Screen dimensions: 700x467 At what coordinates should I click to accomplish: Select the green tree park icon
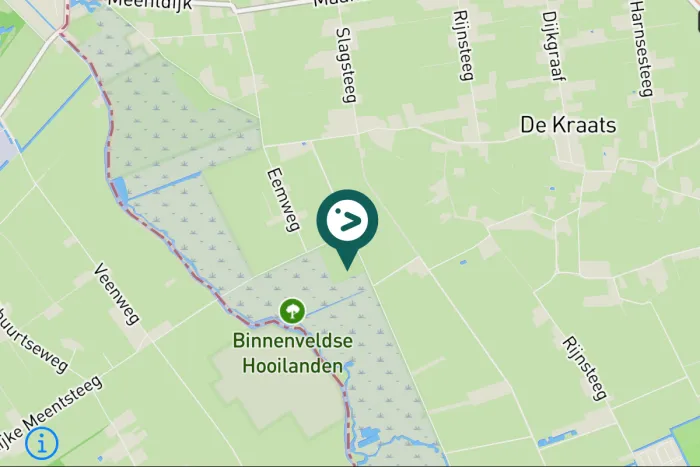tap(292, 311)
